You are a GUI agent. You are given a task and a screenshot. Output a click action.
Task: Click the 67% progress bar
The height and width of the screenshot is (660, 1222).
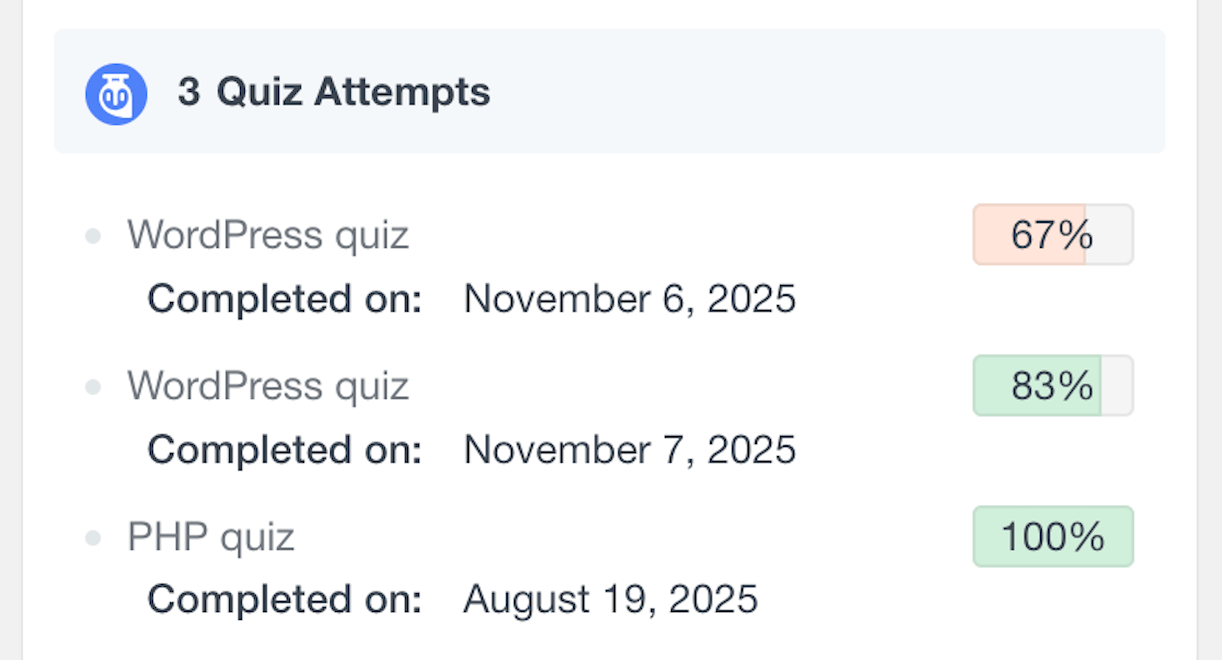tap(1052, 234)
